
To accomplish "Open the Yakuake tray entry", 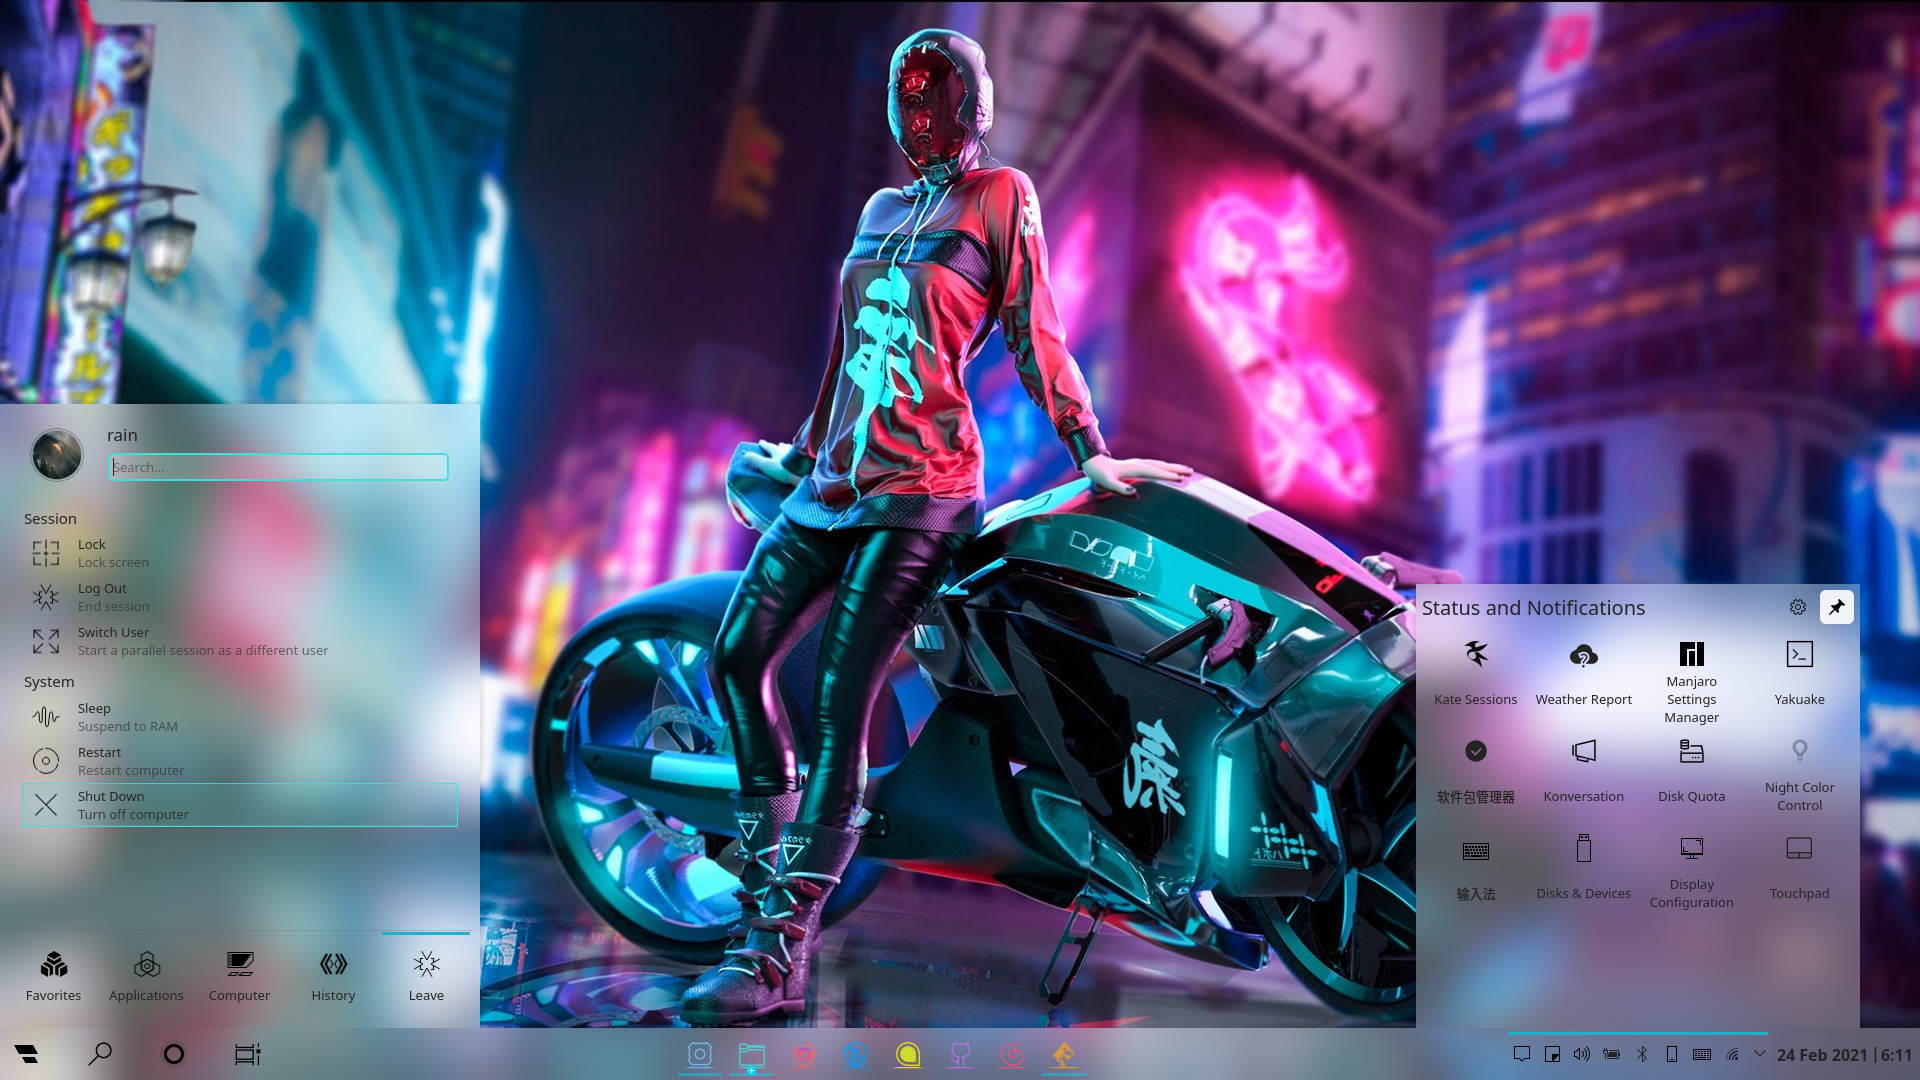I will point(1800,673).
